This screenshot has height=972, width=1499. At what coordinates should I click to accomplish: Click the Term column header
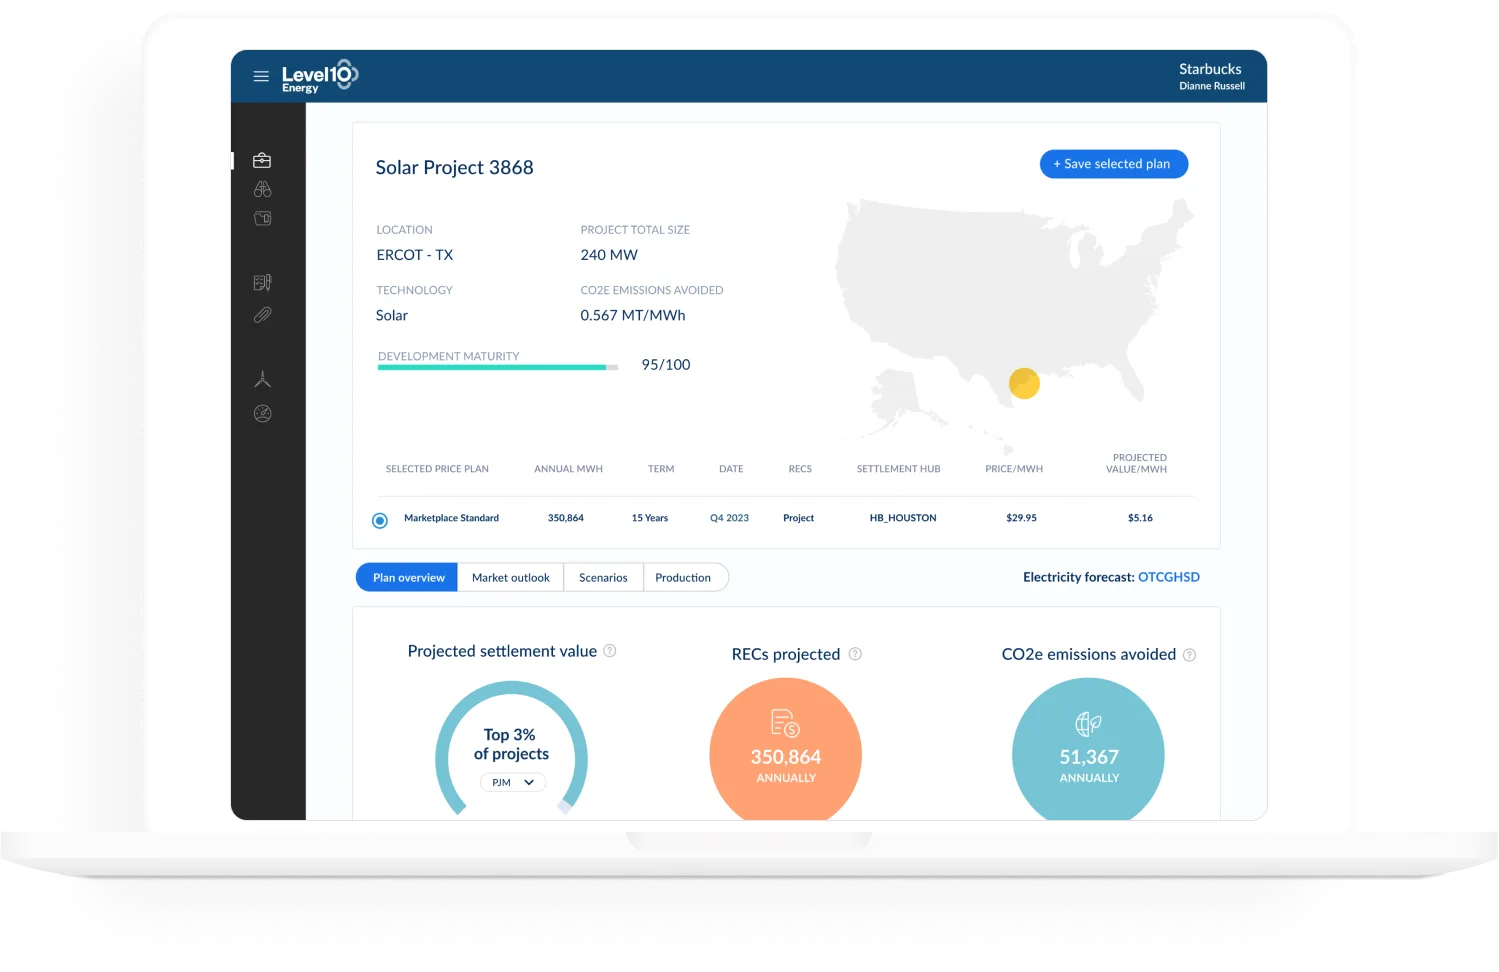661,469
